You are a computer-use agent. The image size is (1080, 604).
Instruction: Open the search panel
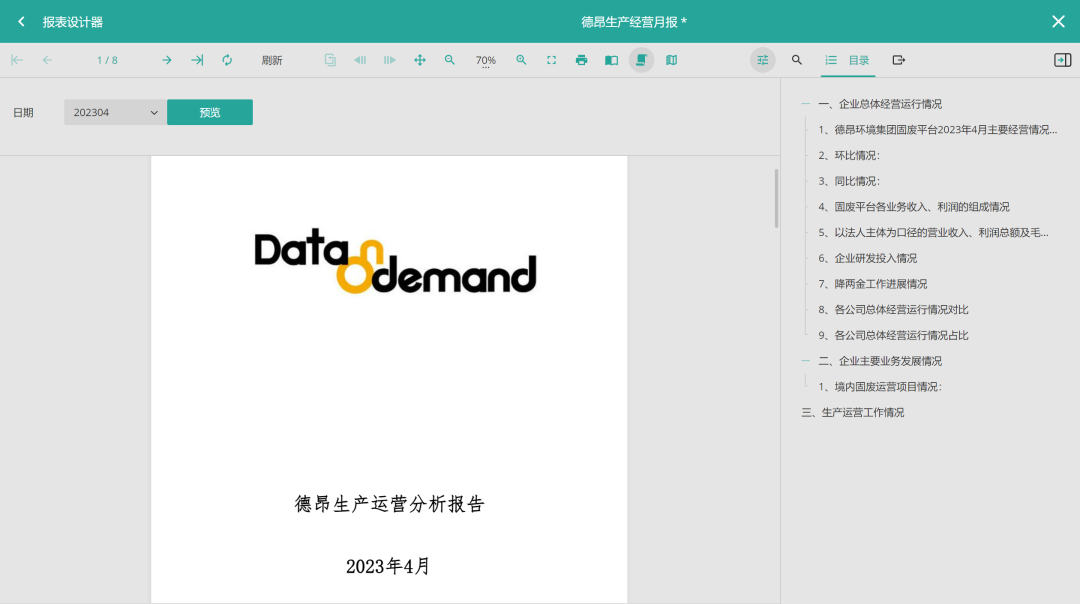(x=797, y=61)
